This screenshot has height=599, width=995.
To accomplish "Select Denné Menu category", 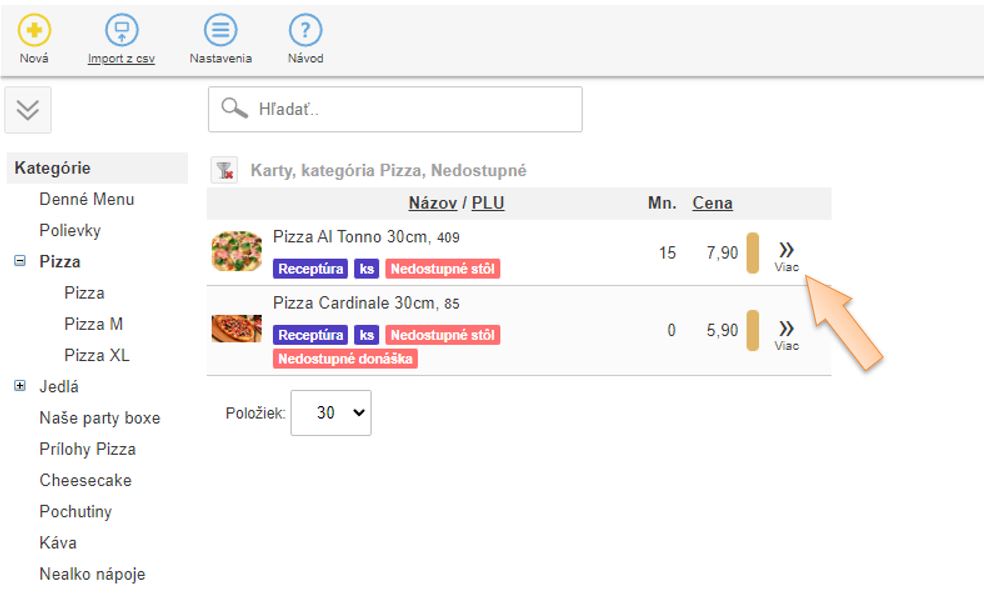I will coord(86,199).
